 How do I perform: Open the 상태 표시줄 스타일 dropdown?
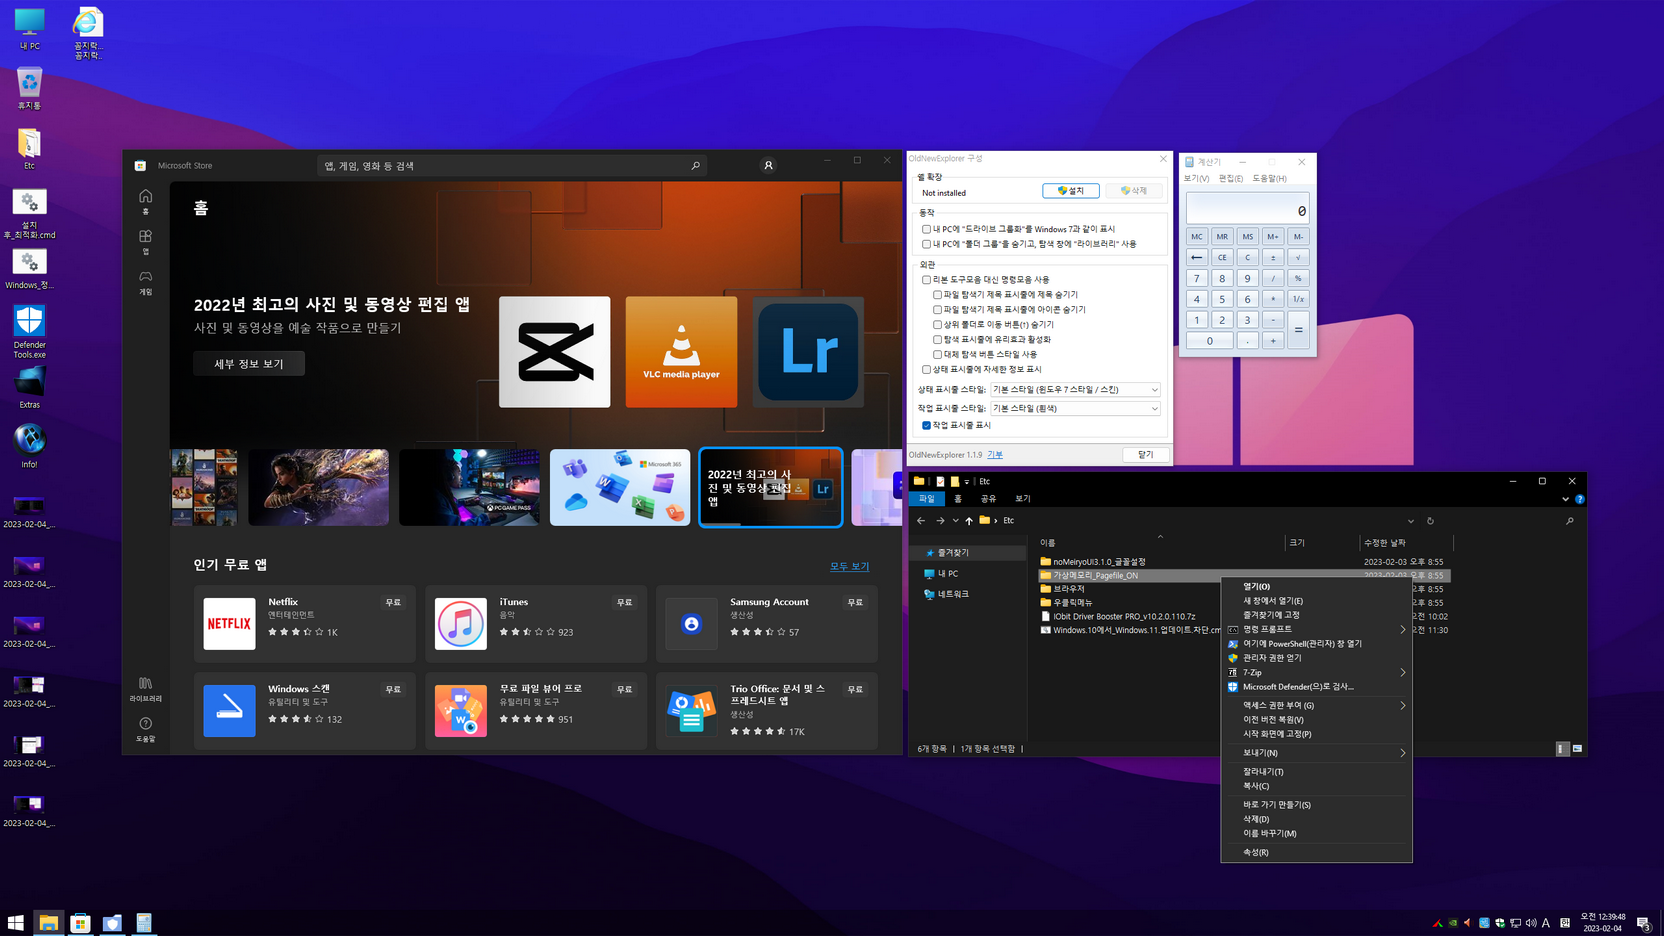[1075, 389]
